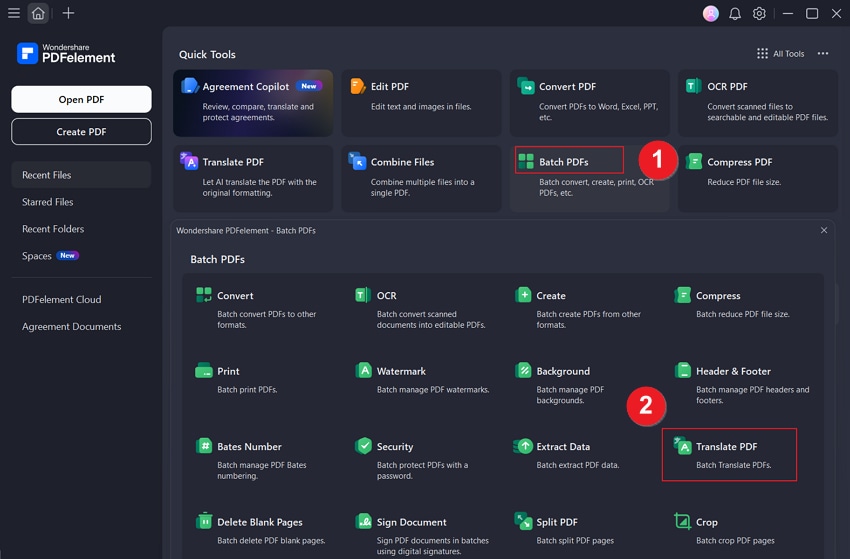The height and width of the screenshot is (559, 850).
Task: Choose batch Header & Footer icon
Action: 683,371
